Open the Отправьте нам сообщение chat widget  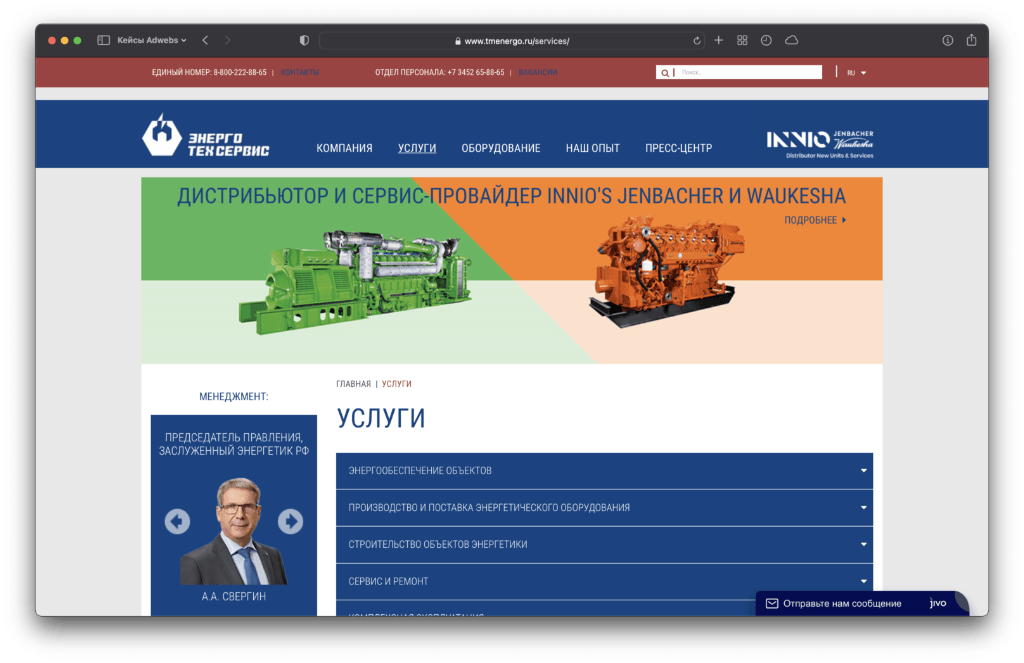click(861, 604)
